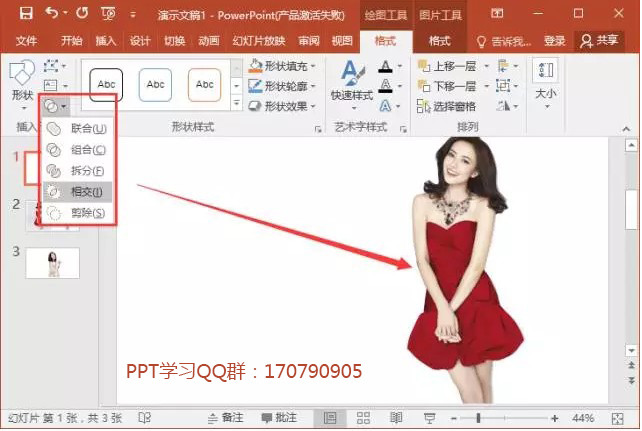Switch to the 插入 ribbon tab
Screen dimensions: 642x431
tap(106, 41)
